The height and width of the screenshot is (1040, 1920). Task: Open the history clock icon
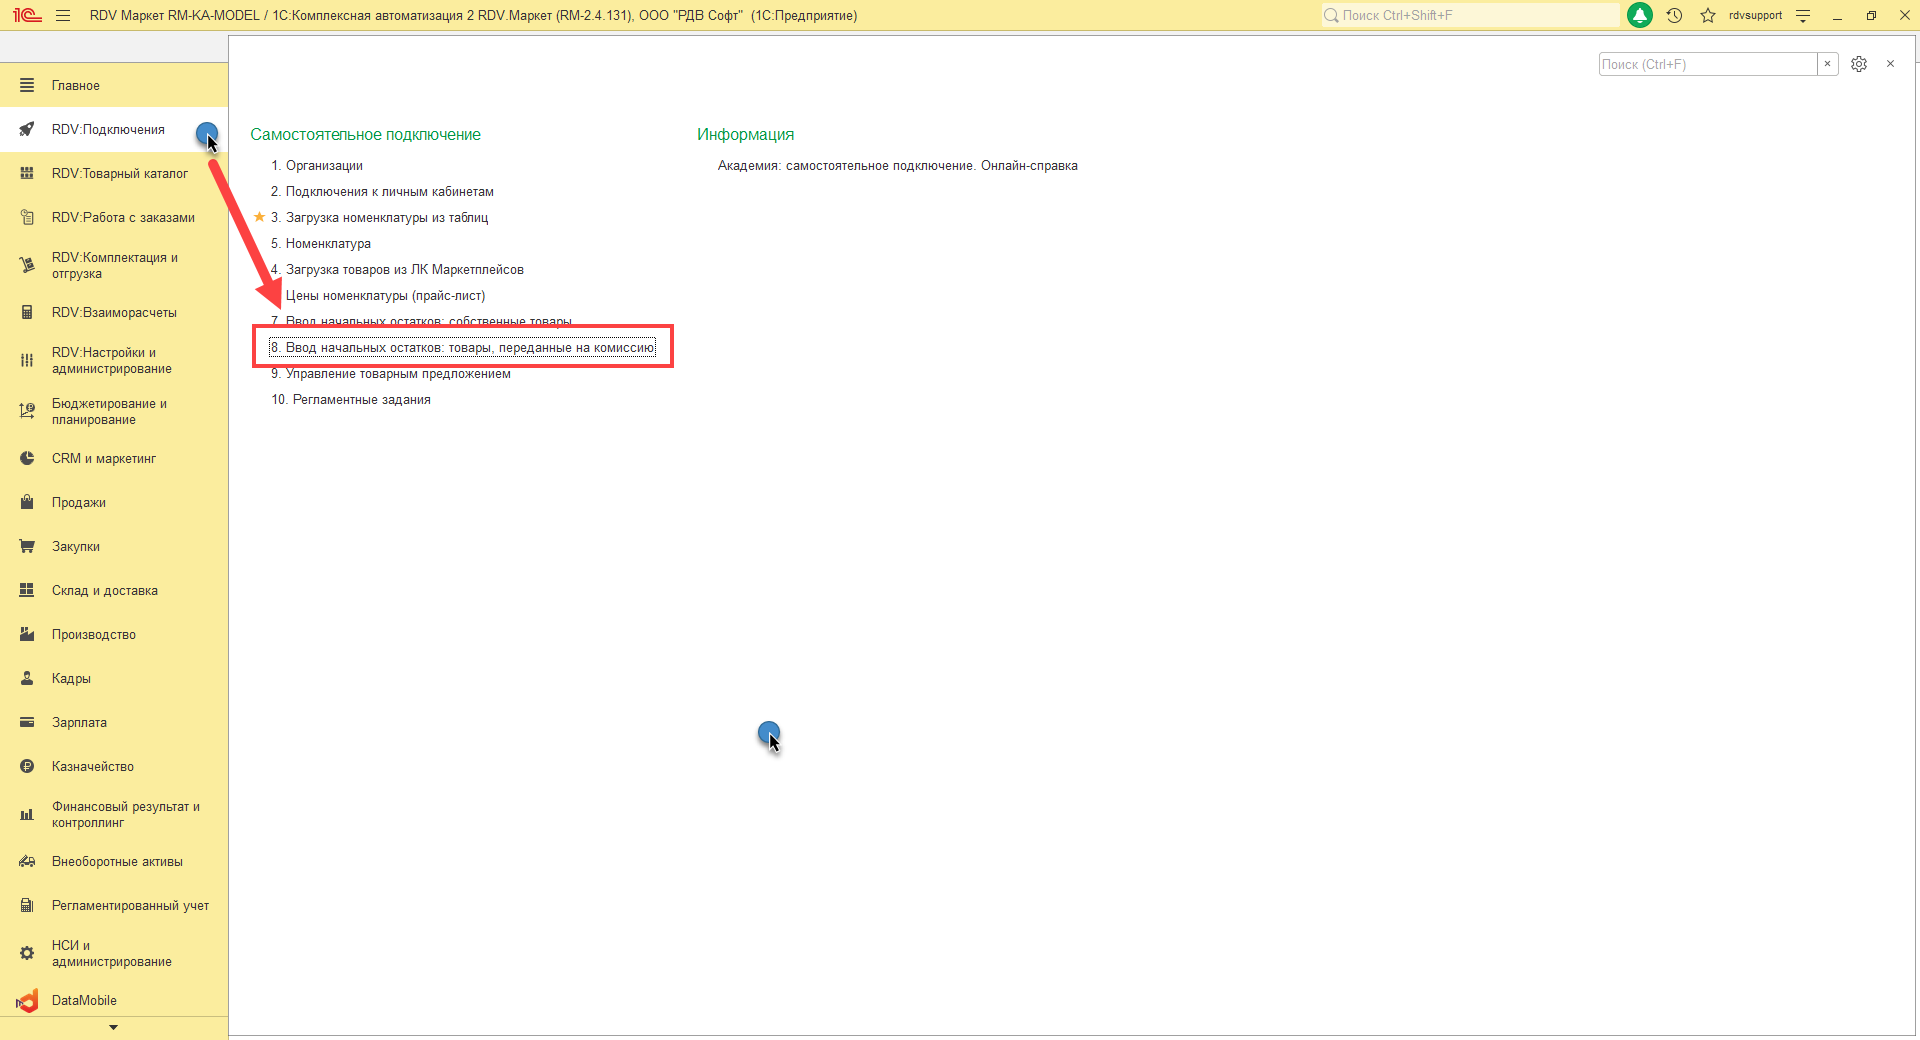(x=1675, y=15)
